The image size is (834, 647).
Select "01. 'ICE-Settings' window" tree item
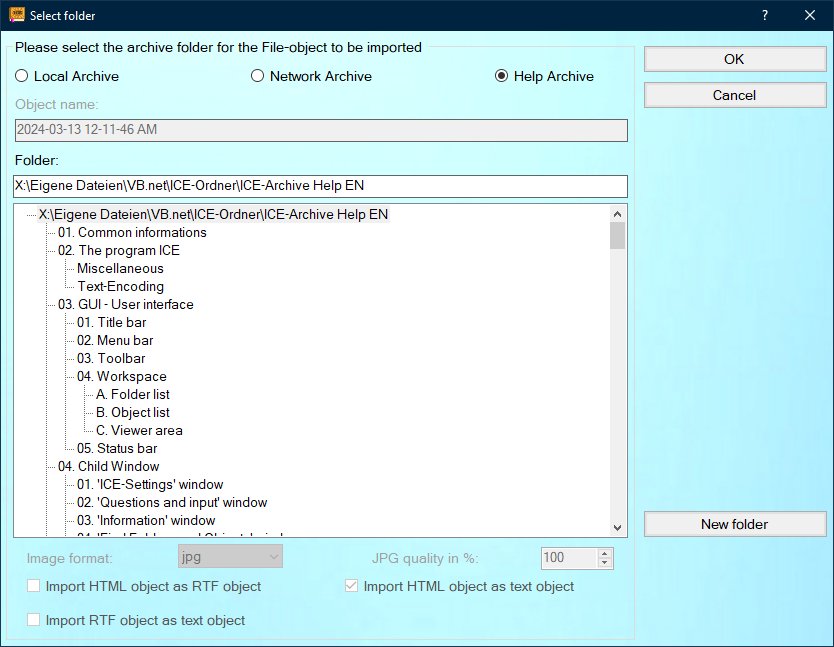tap(150, 484)
